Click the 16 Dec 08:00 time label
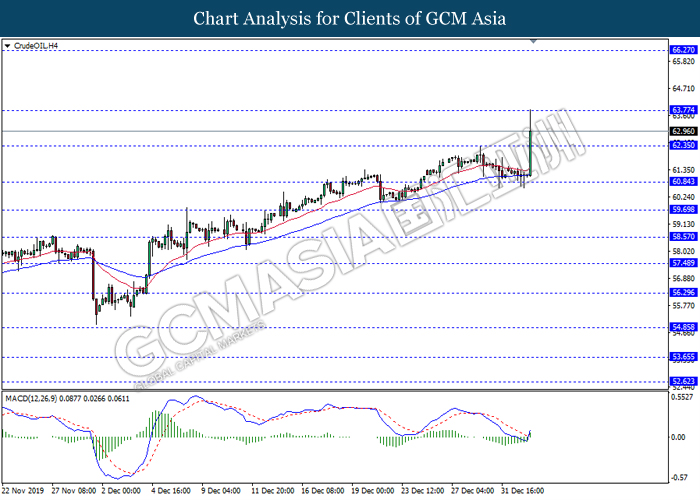This screenshot has width=700, height=500. coord(323,491)
